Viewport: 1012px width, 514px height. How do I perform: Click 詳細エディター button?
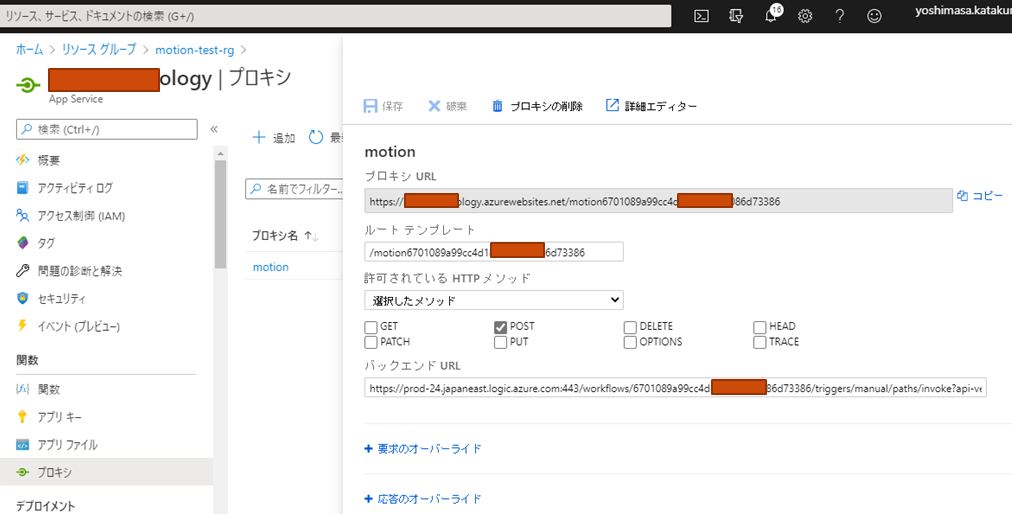pyautogui.click(x=651, y=106)
